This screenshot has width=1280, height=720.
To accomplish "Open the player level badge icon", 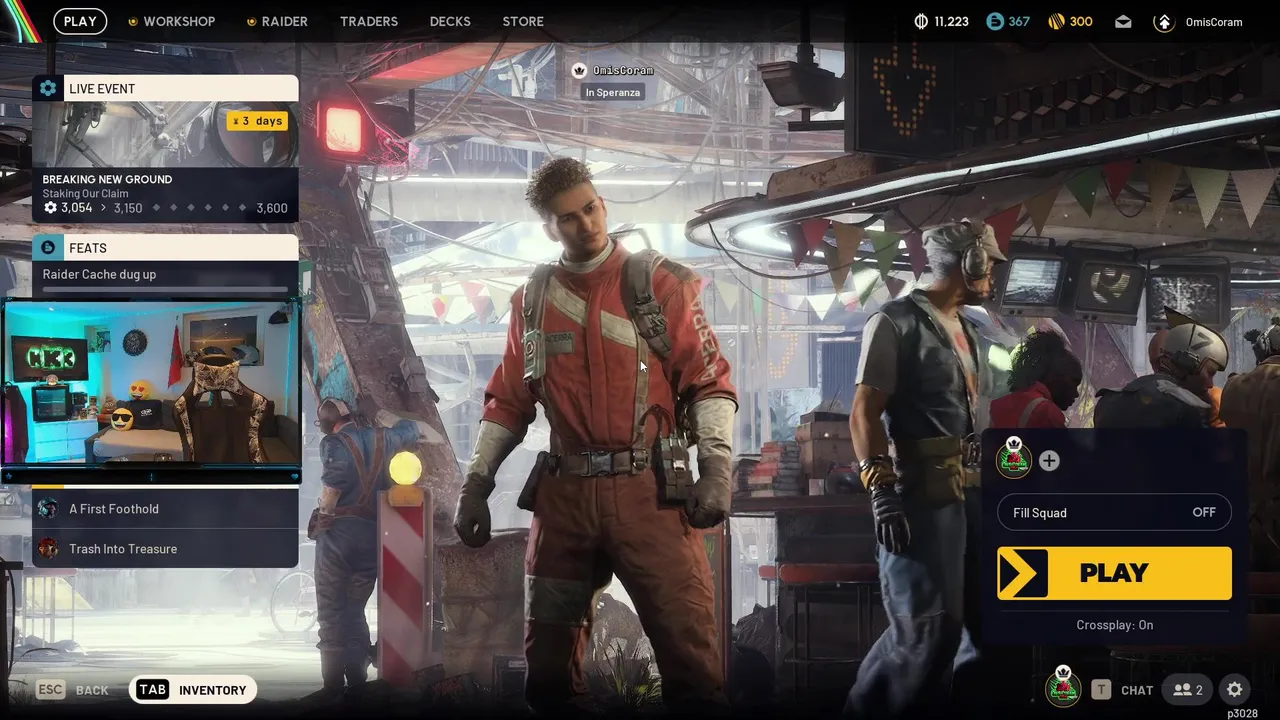I will [x=1163, y=21].
